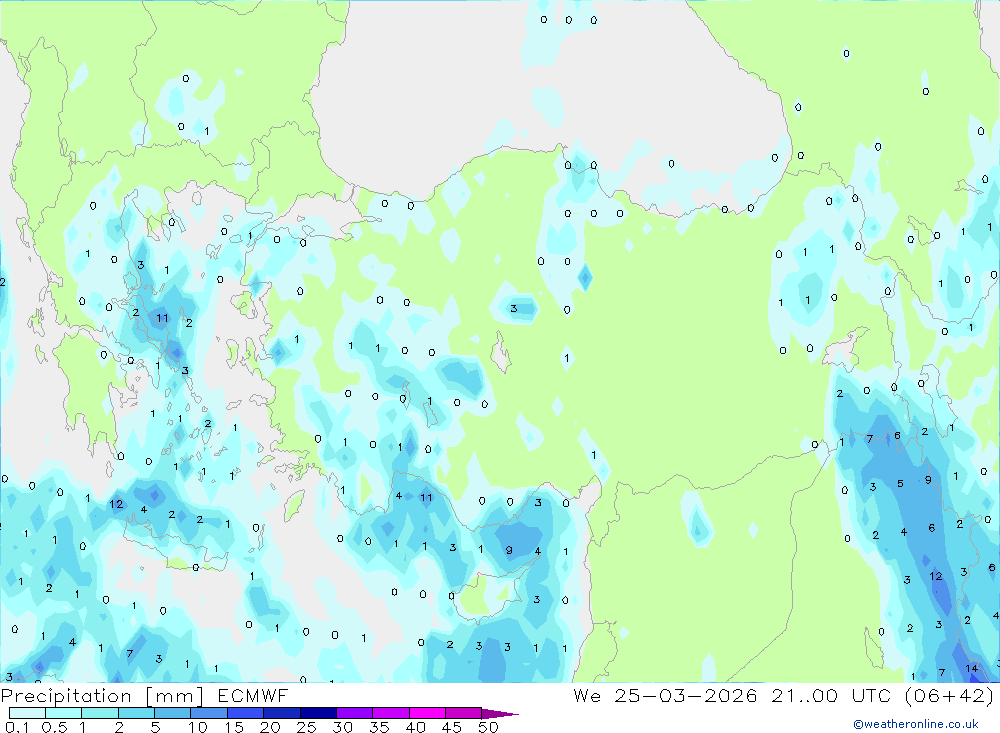Click the '50' legend scale label
This screenshot has height=733, width=1000.
pyautogui.click(x=488, y=727)
